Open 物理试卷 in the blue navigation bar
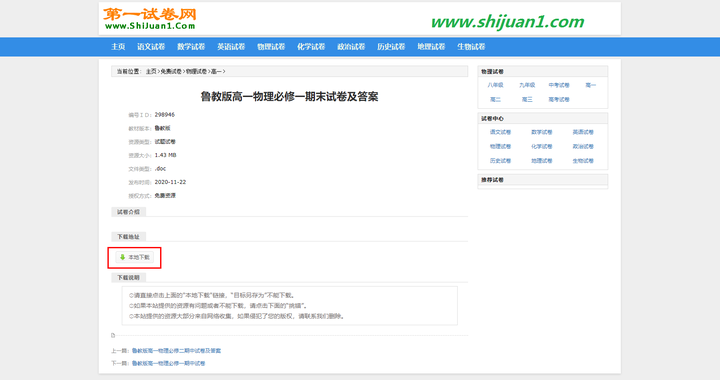The width and height of the screenshot is (720, 380). pyautogui.click(x=271, y=47)
